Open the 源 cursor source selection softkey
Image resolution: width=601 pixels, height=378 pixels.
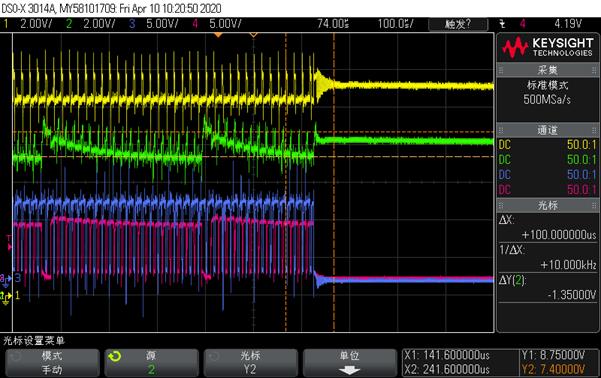(151, 362)
